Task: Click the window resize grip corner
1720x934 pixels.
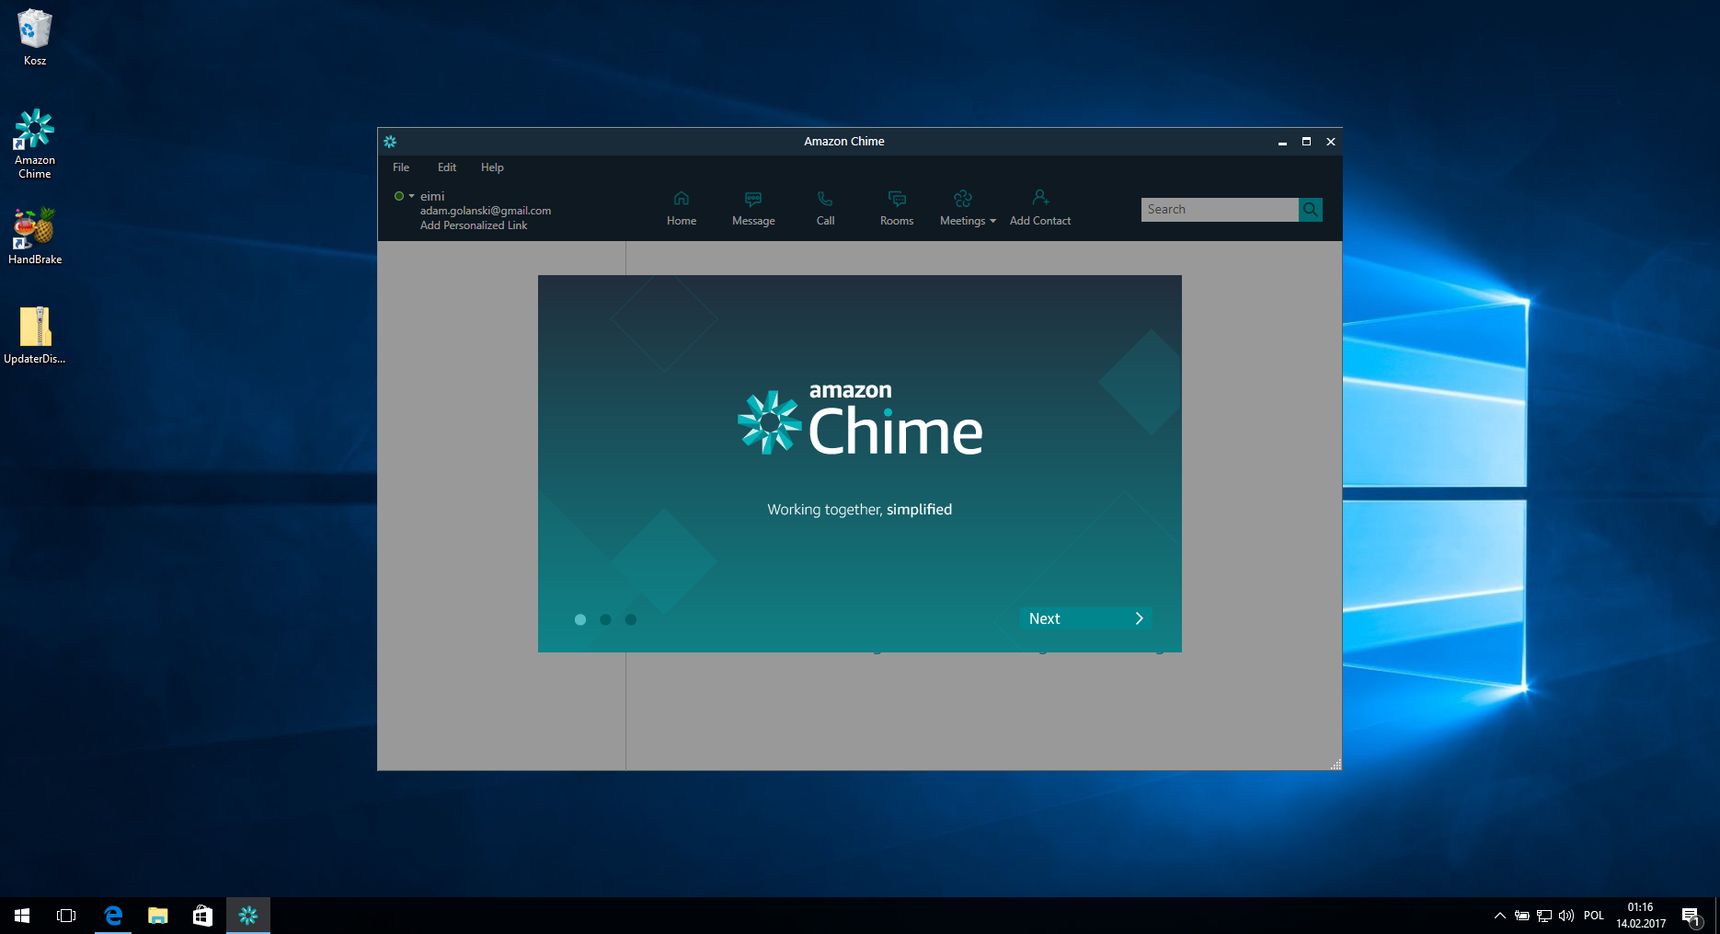Action: (1335, 764)
